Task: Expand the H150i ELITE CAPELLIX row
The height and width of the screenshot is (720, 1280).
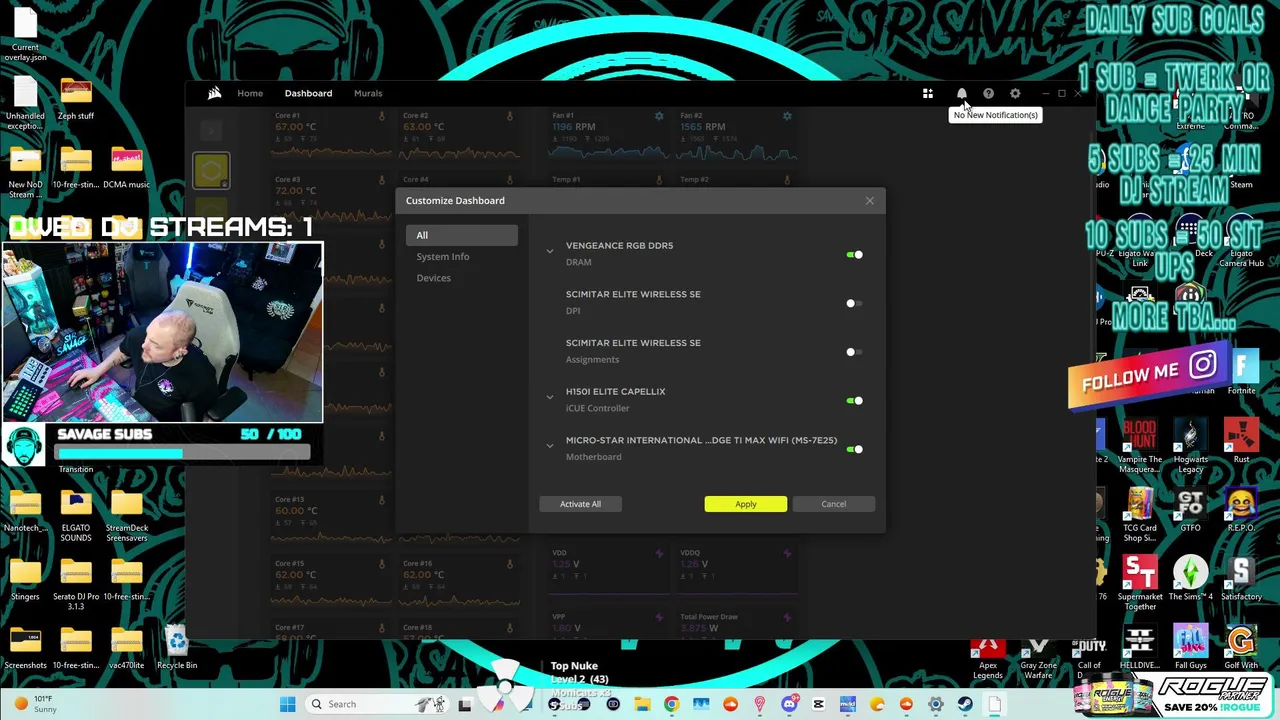Action: (550, 397)
